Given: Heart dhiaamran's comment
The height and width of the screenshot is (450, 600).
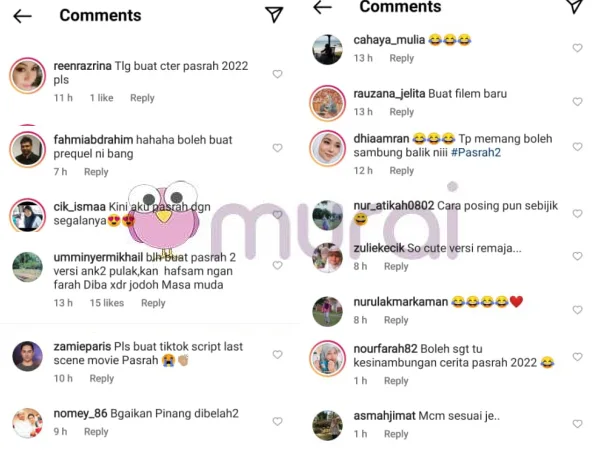Looking at the screenshot, I should (x=577, y=147).
